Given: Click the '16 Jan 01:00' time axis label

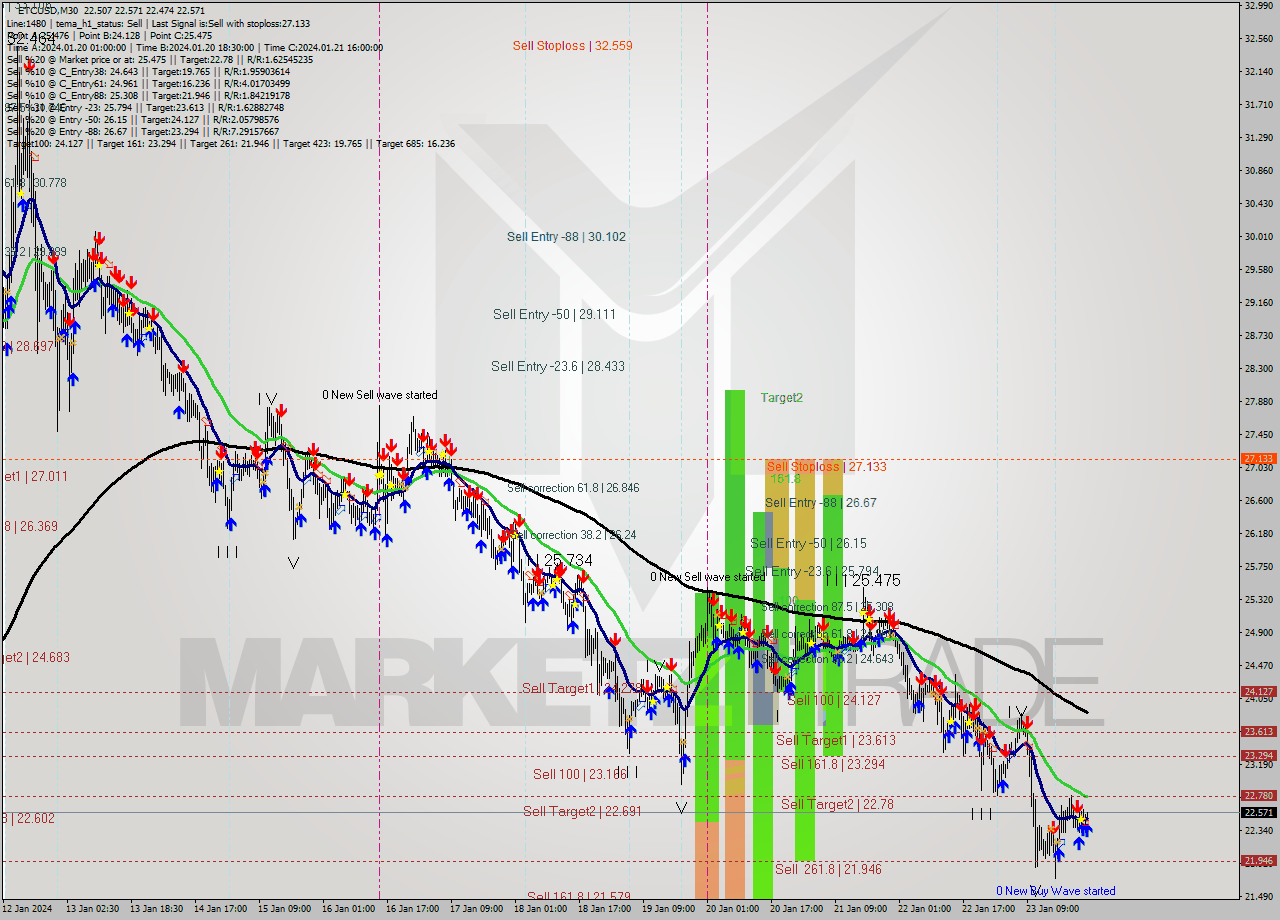Looking at the screenshot, I should pos(348,910).
